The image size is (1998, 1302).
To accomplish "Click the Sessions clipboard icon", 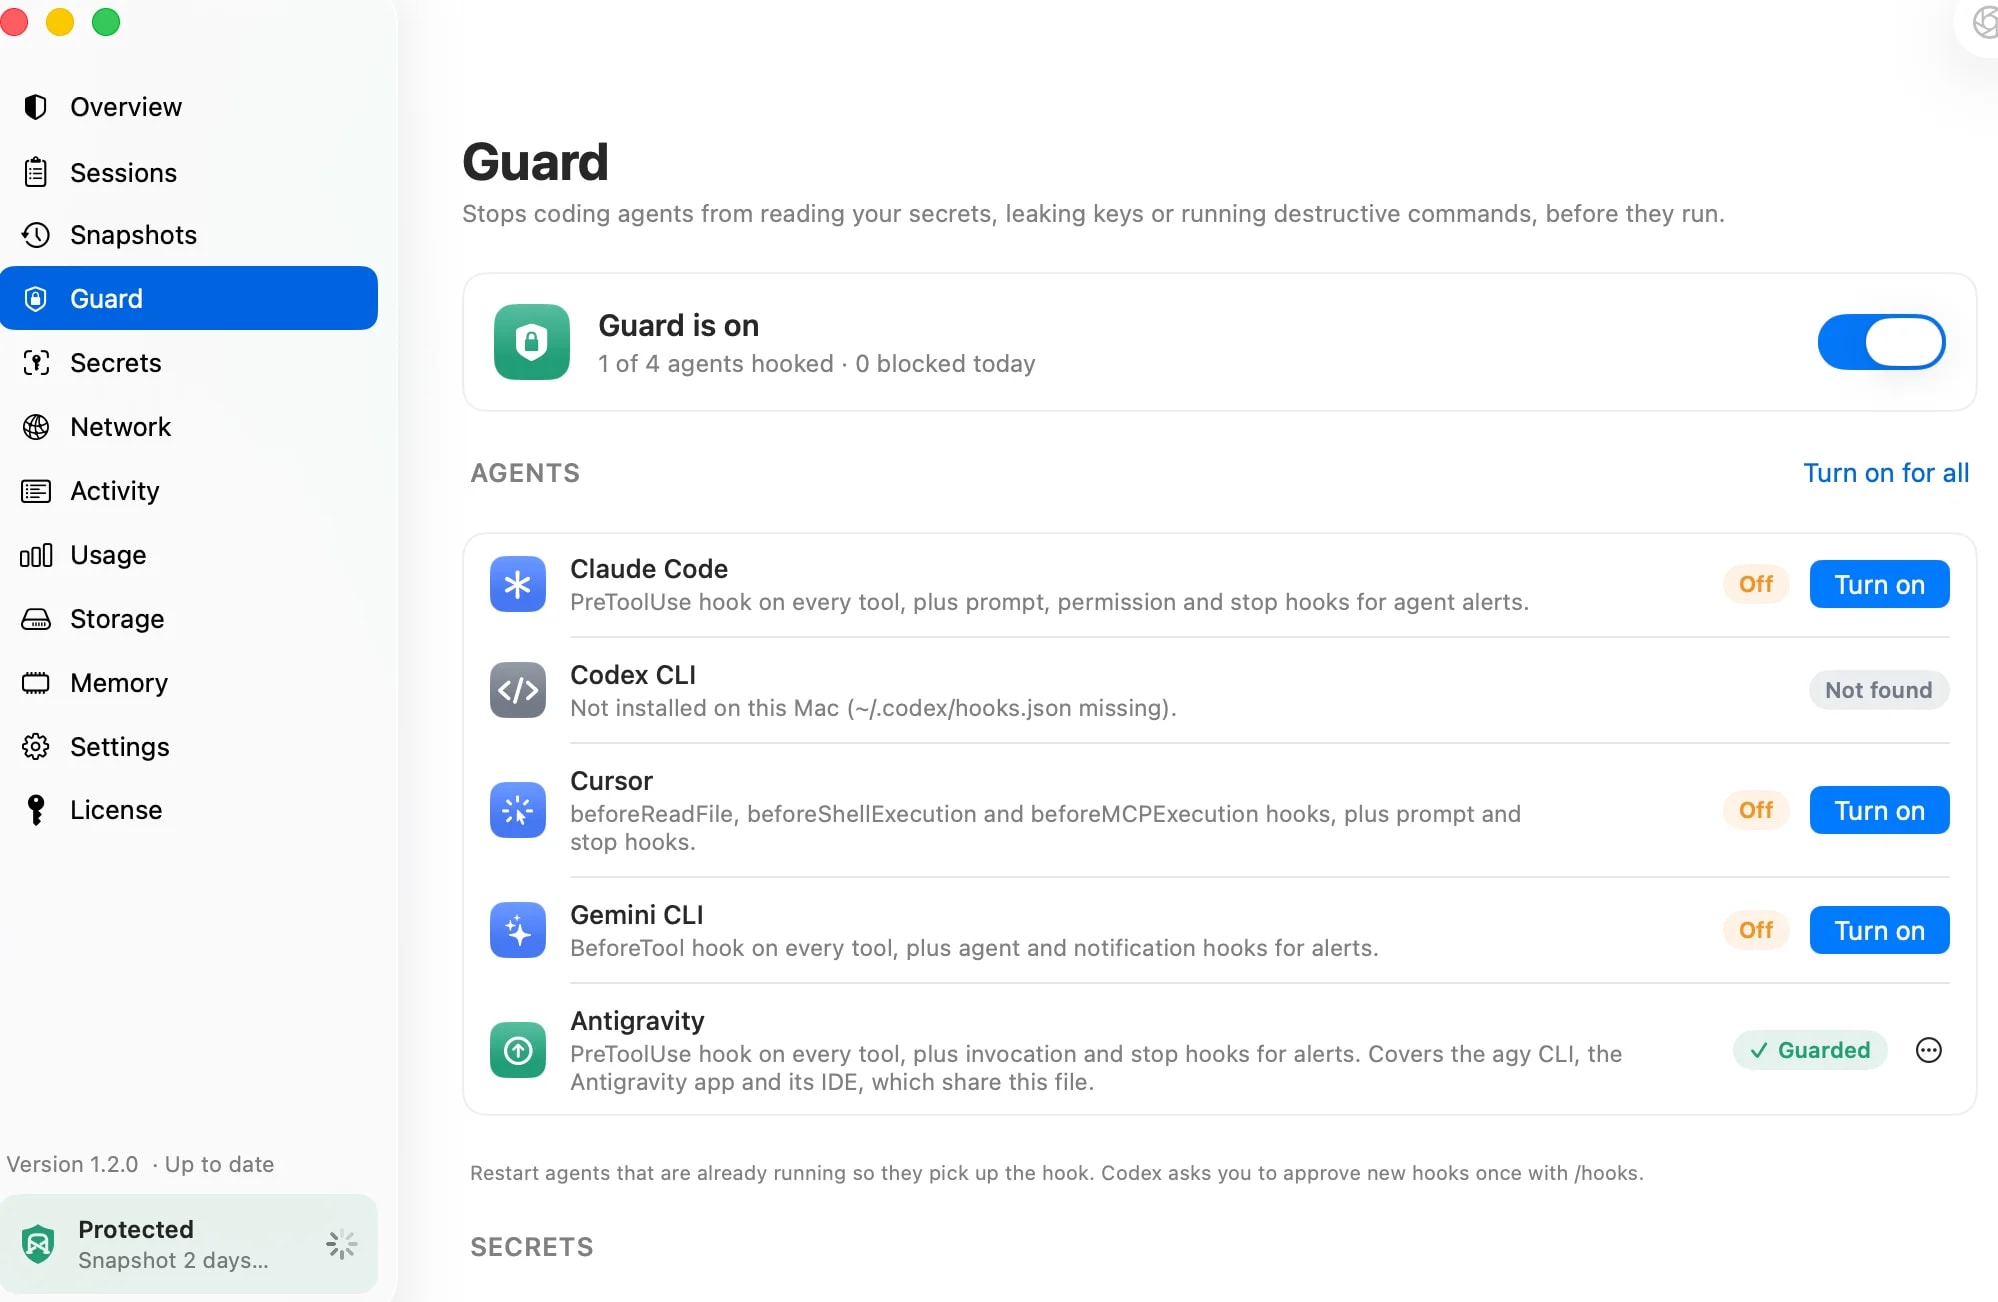I will [x=36, y=172].
